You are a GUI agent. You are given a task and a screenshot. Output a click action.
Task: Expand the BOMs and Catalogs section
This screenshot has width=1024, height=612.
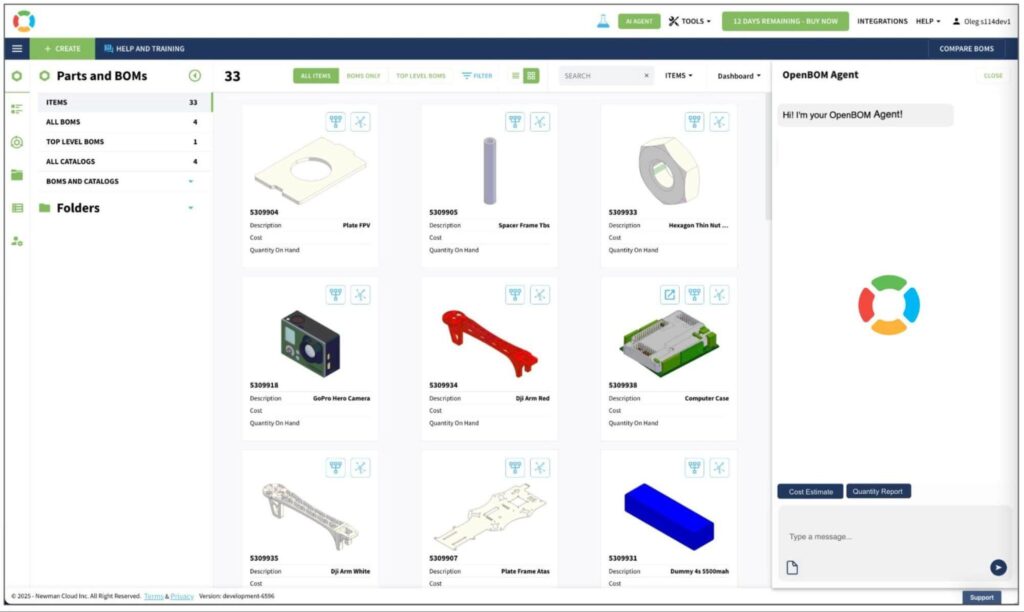[191, 182]
